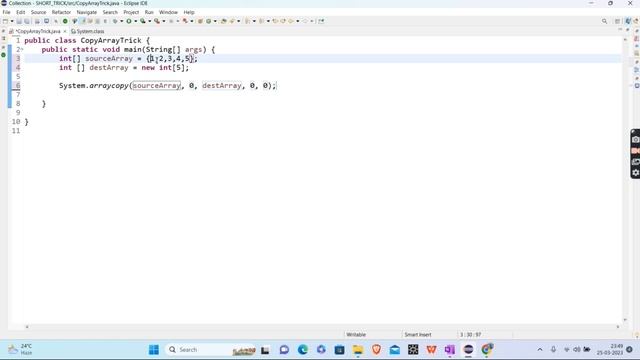This screenshot has width=640, height=360.
Task: Open the Refactor menu
Action: (x=61, y=12)
